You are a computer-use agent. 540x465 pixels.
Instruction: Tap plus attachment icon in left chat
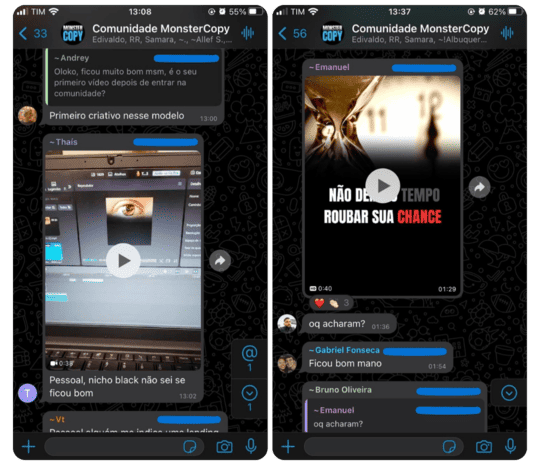click(x=29, y=447)
